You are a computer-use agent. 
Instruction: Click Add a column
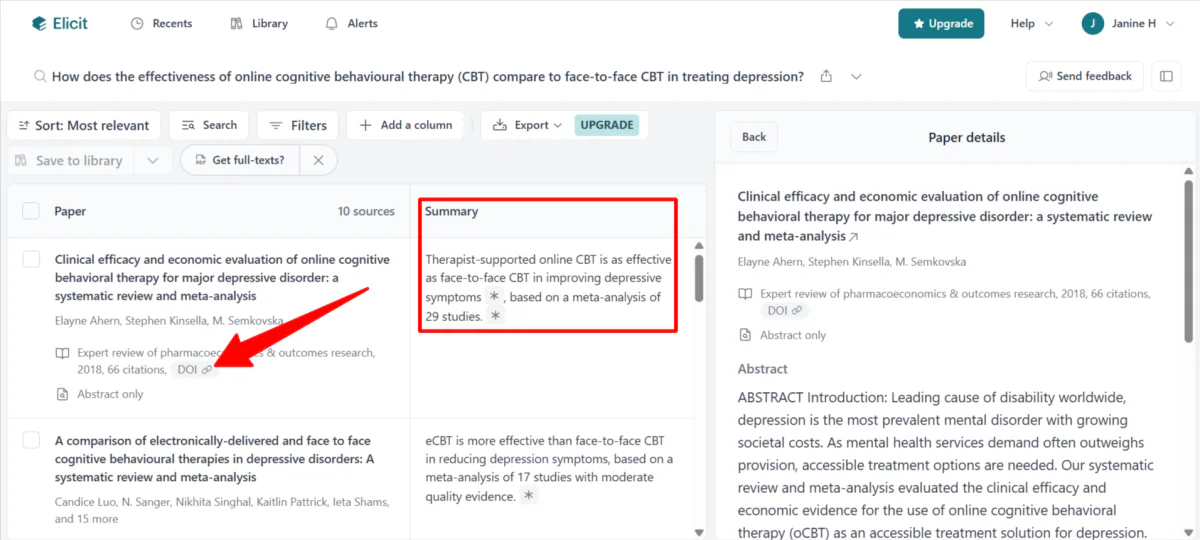point(406,125)
